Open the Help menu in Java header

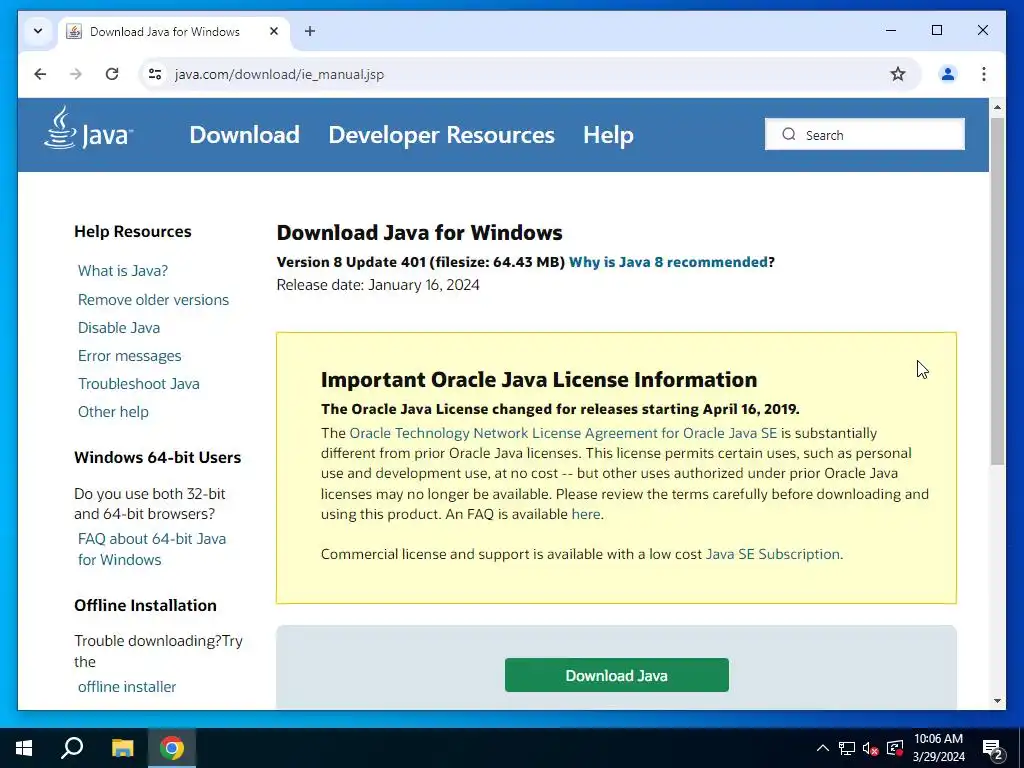pos(608,135)
